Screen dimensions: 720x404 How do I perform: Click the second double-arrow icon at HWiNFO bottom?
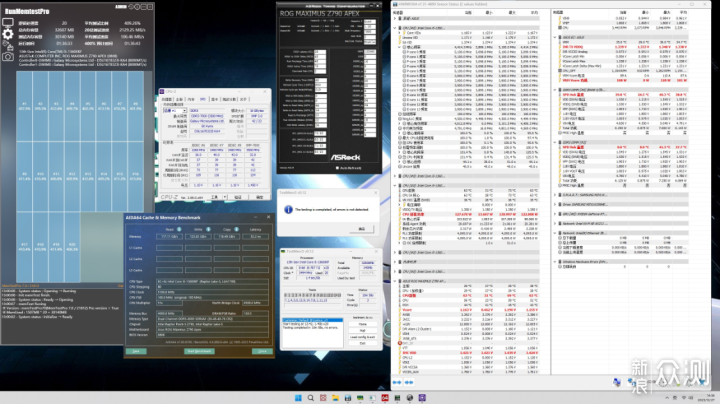tap(409, 382)
